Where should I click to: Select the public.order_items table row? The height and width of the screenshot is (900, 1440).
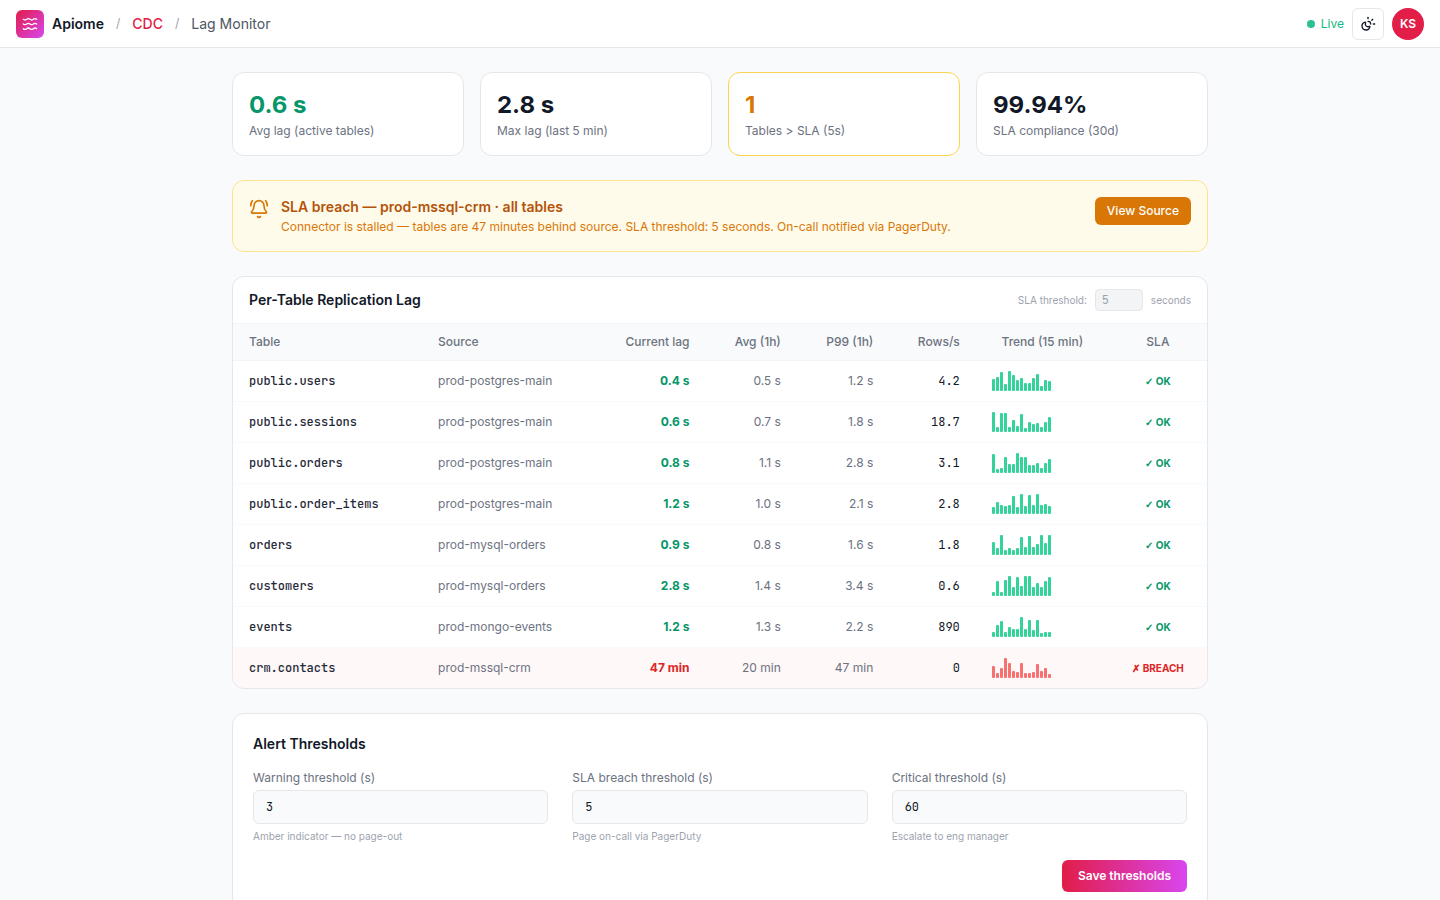coord(720,504)
